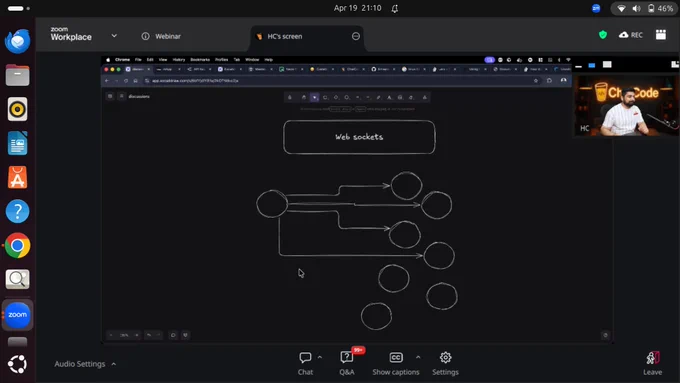The width and height of the screenshot is (680, 383).
Task: Open the clock and calendar menu
Action: tap(357, 8)
